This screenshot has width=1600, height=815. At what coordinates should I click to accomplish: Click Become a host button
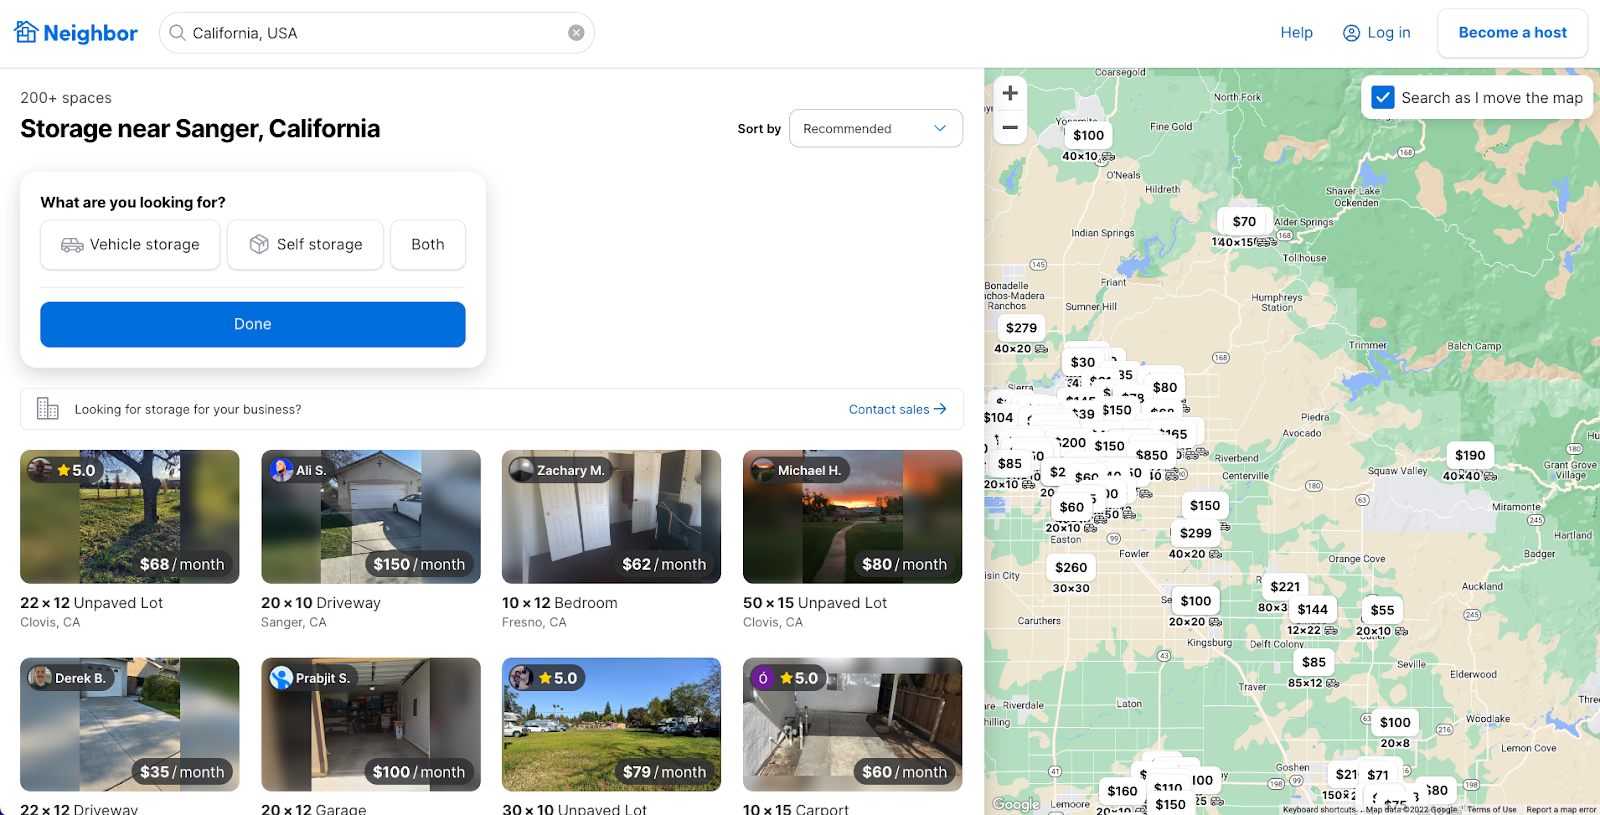pyautogui.click(x=1512, y=33)
